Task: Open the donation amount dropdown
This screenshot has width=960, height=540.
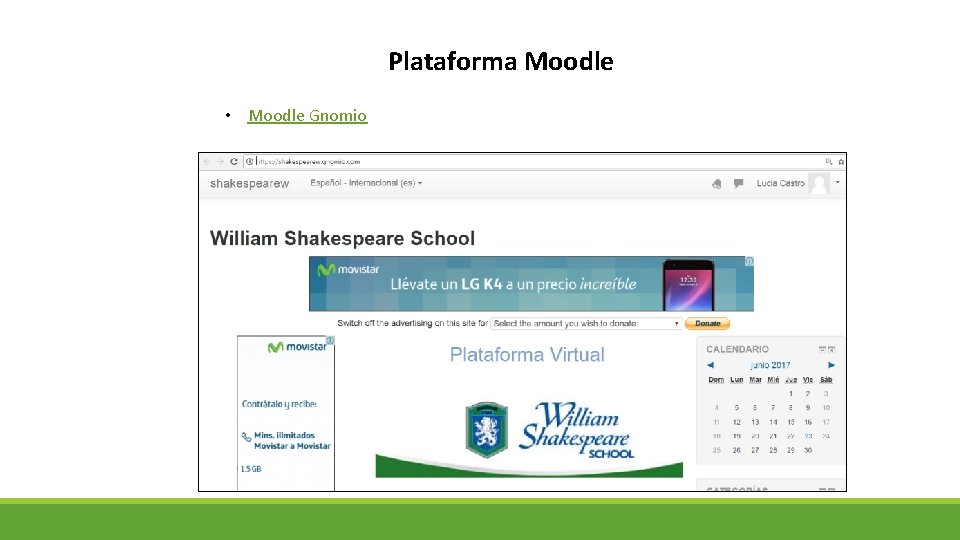Action: [x=586, y=323]
